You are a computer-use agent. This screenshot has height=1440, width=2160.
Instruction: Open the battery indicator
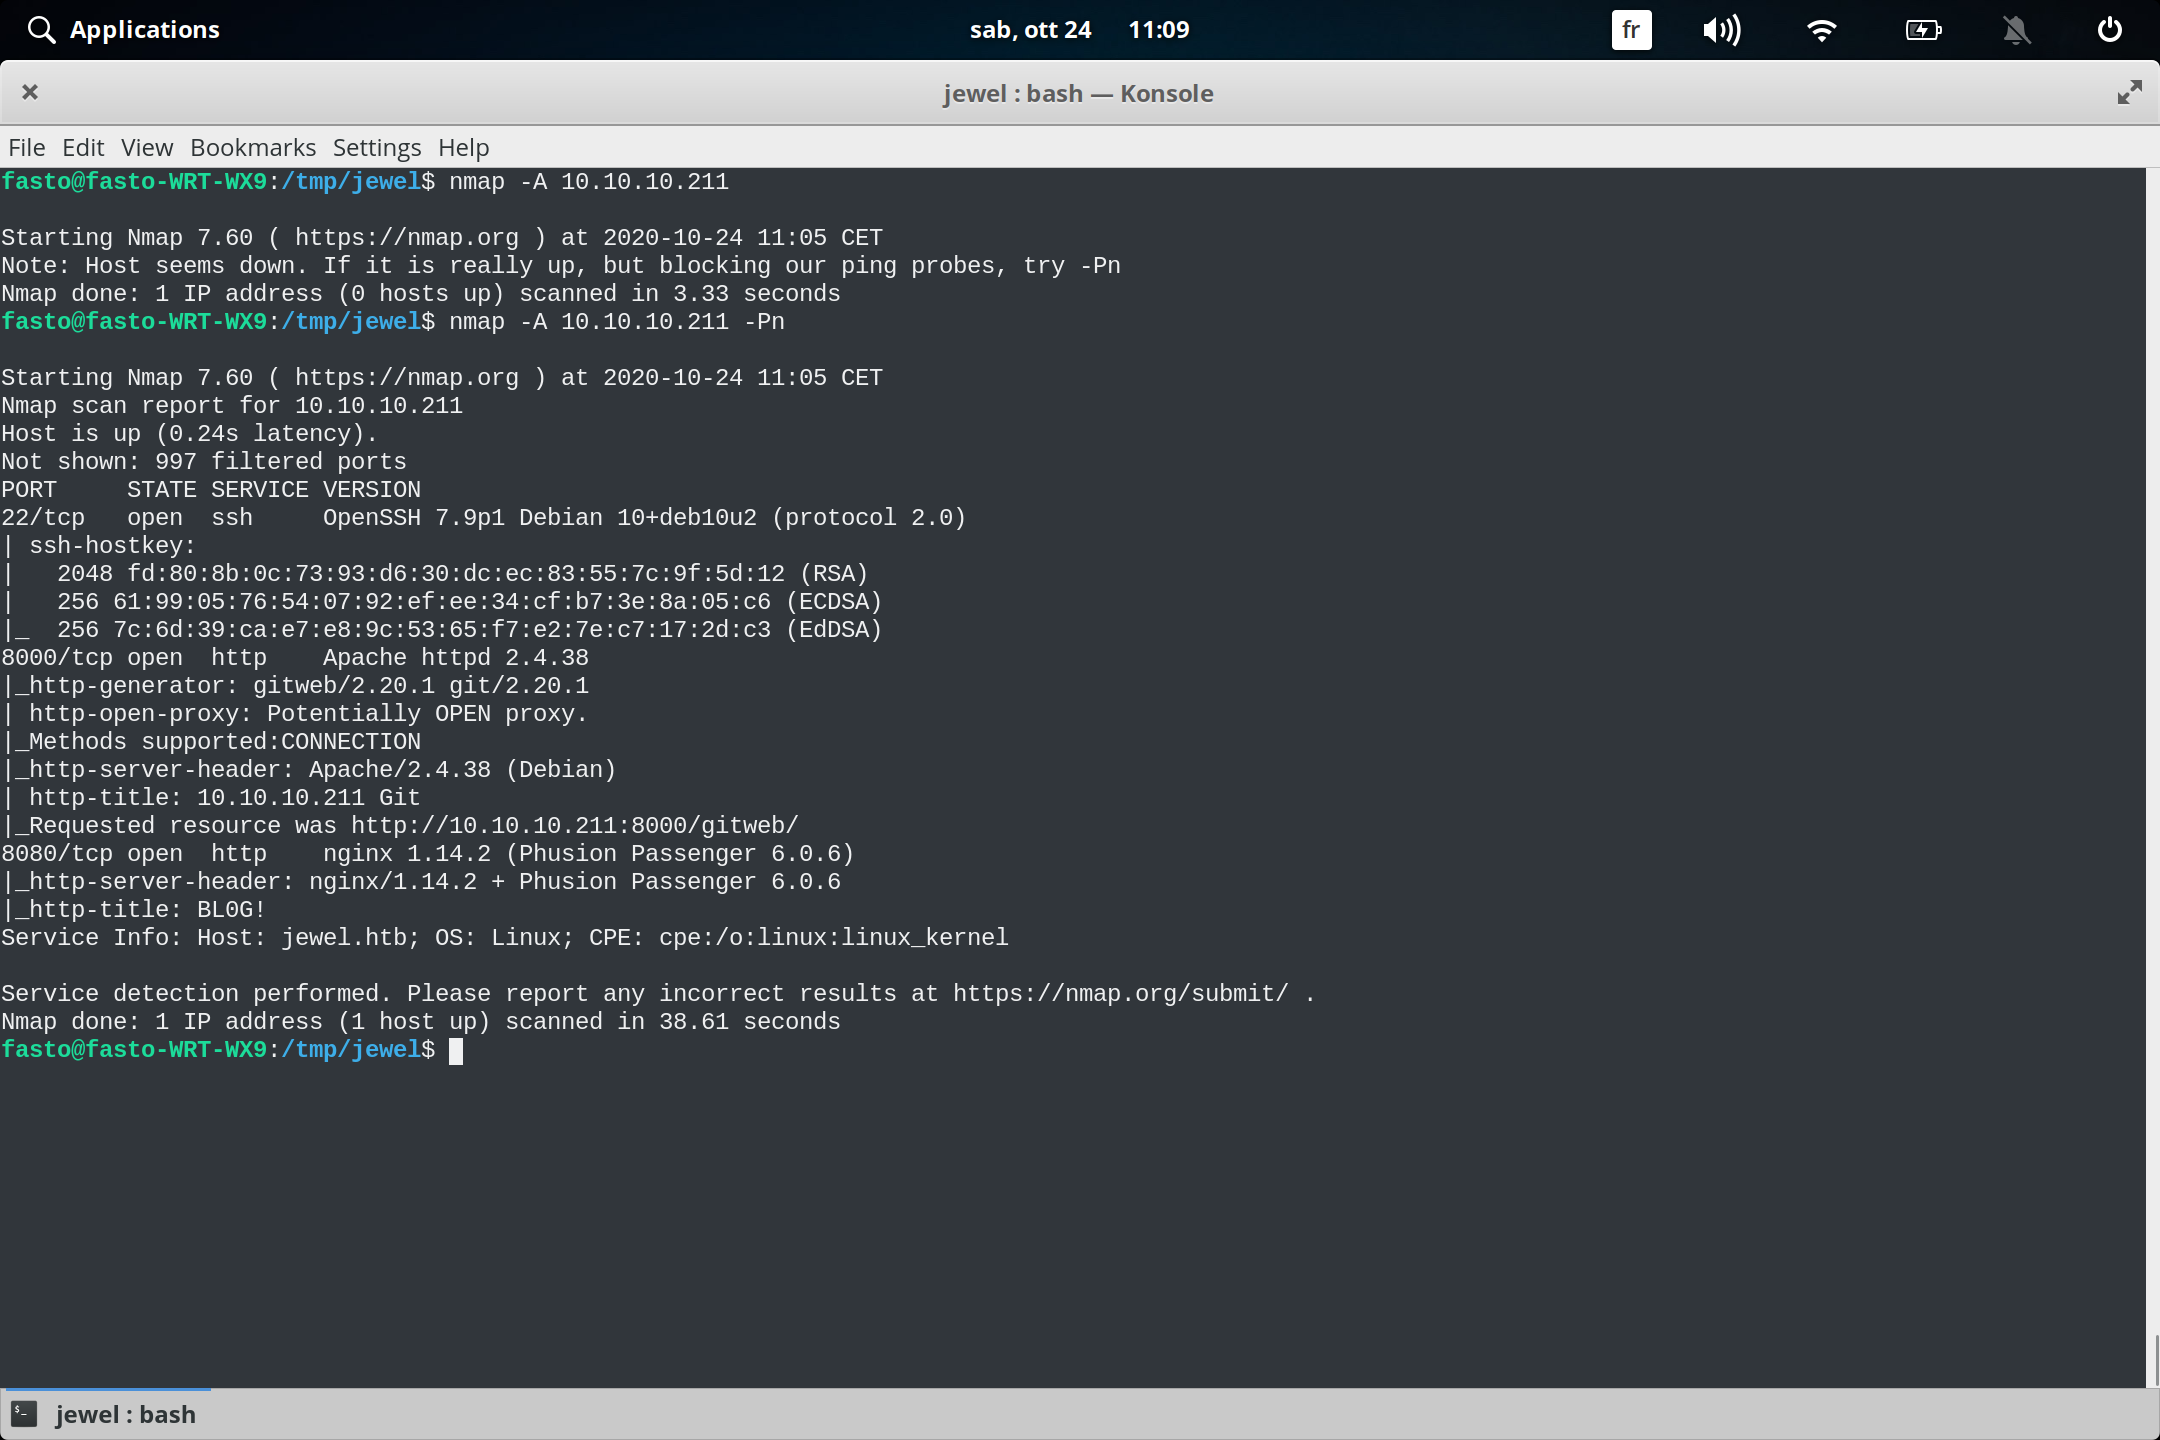1923,29
